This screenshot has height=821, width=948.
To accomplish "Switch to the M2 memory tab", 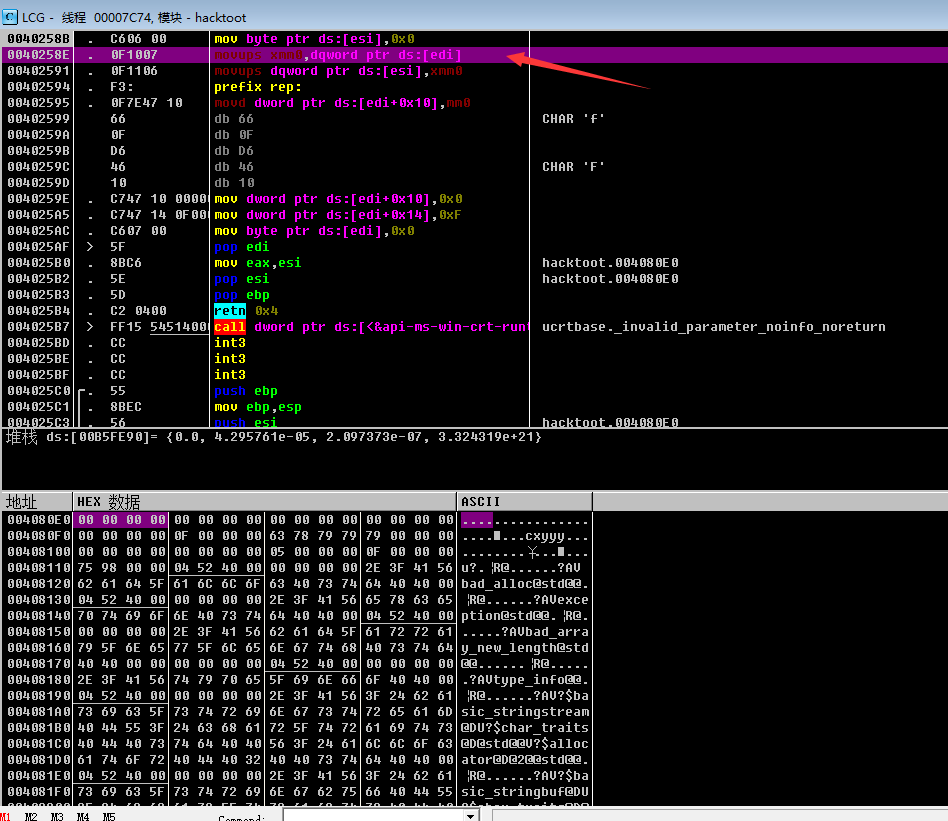I will tap(31, 816).
